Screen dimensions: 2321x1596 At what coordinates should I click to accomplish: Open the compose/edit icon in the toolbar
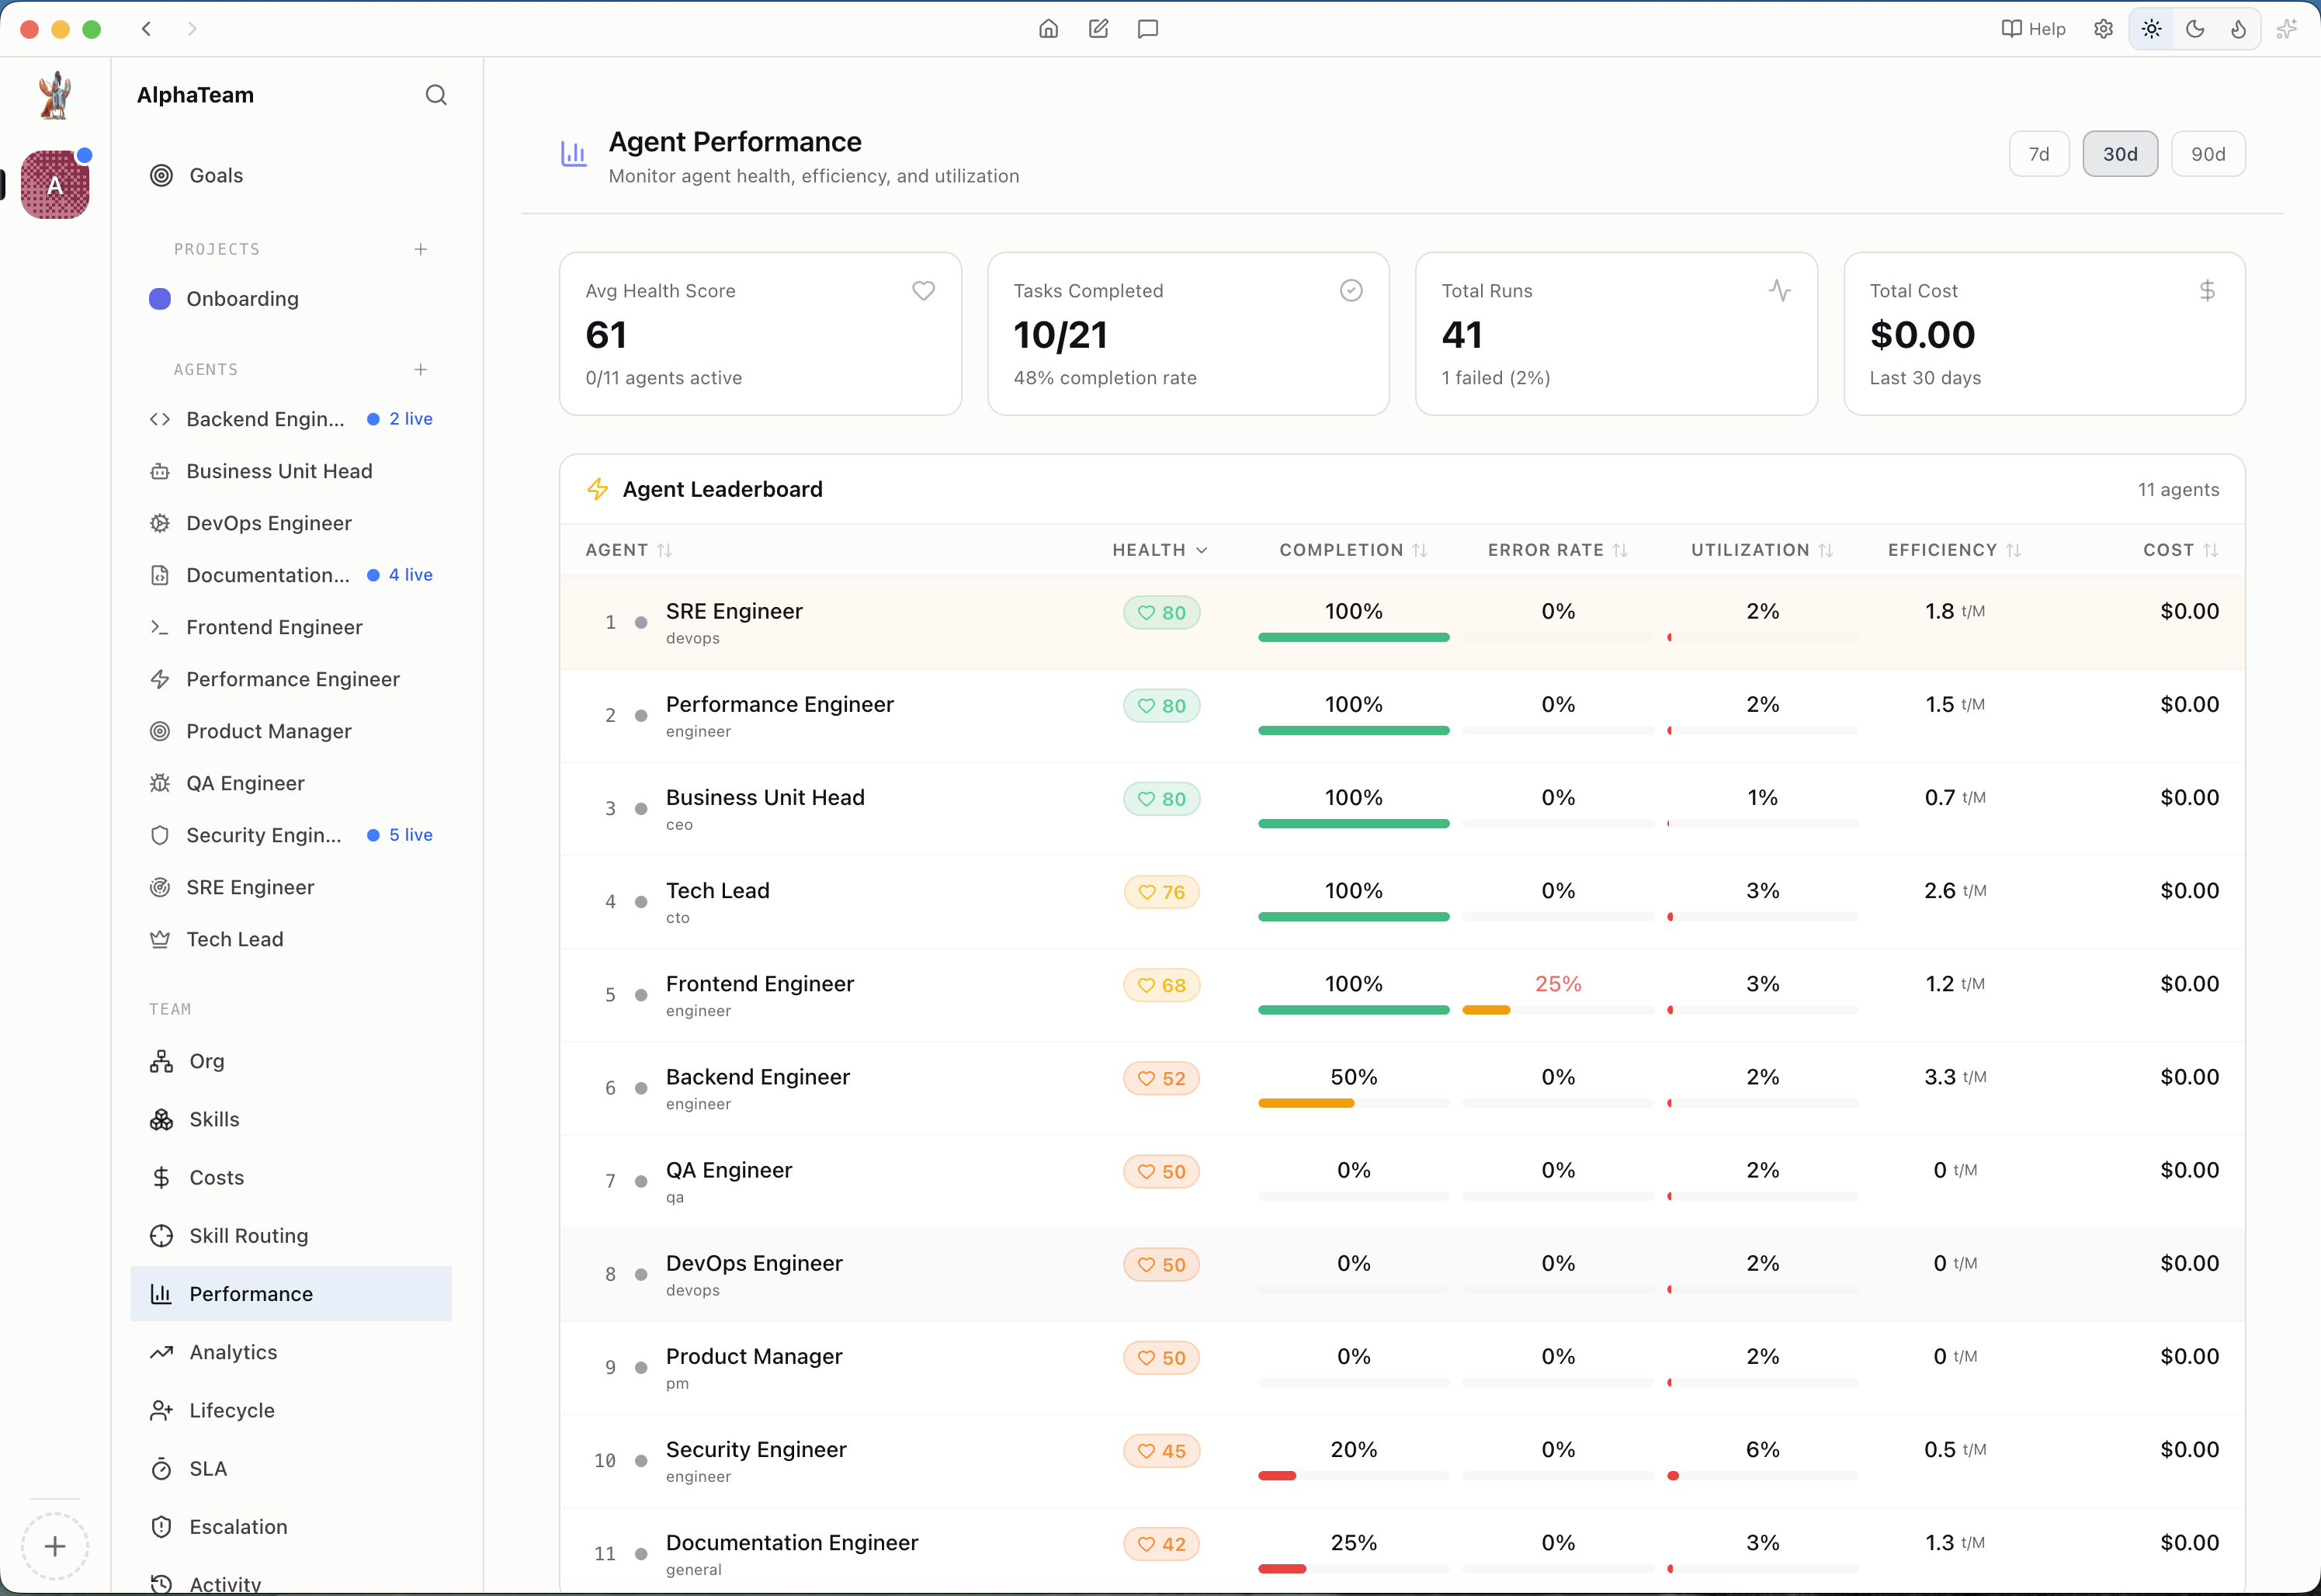pos(1098,29)
